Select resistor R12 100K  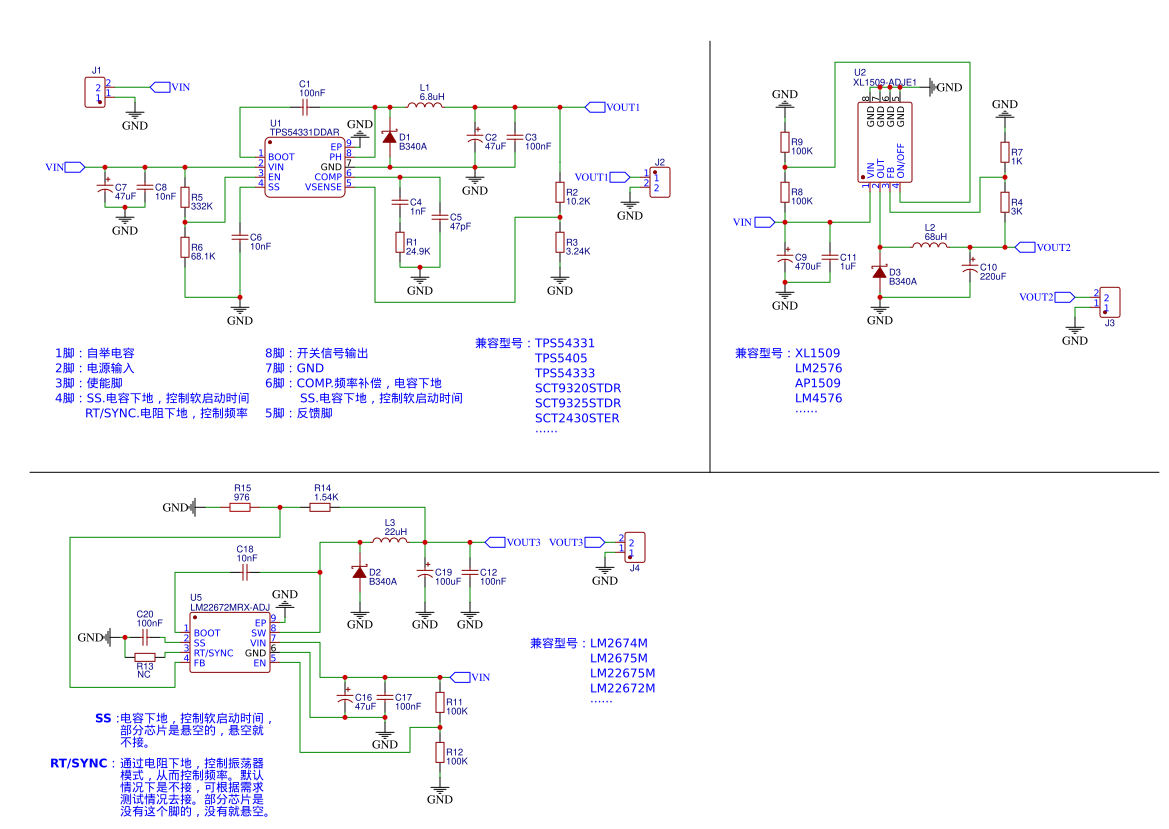(x=440, y=752)
